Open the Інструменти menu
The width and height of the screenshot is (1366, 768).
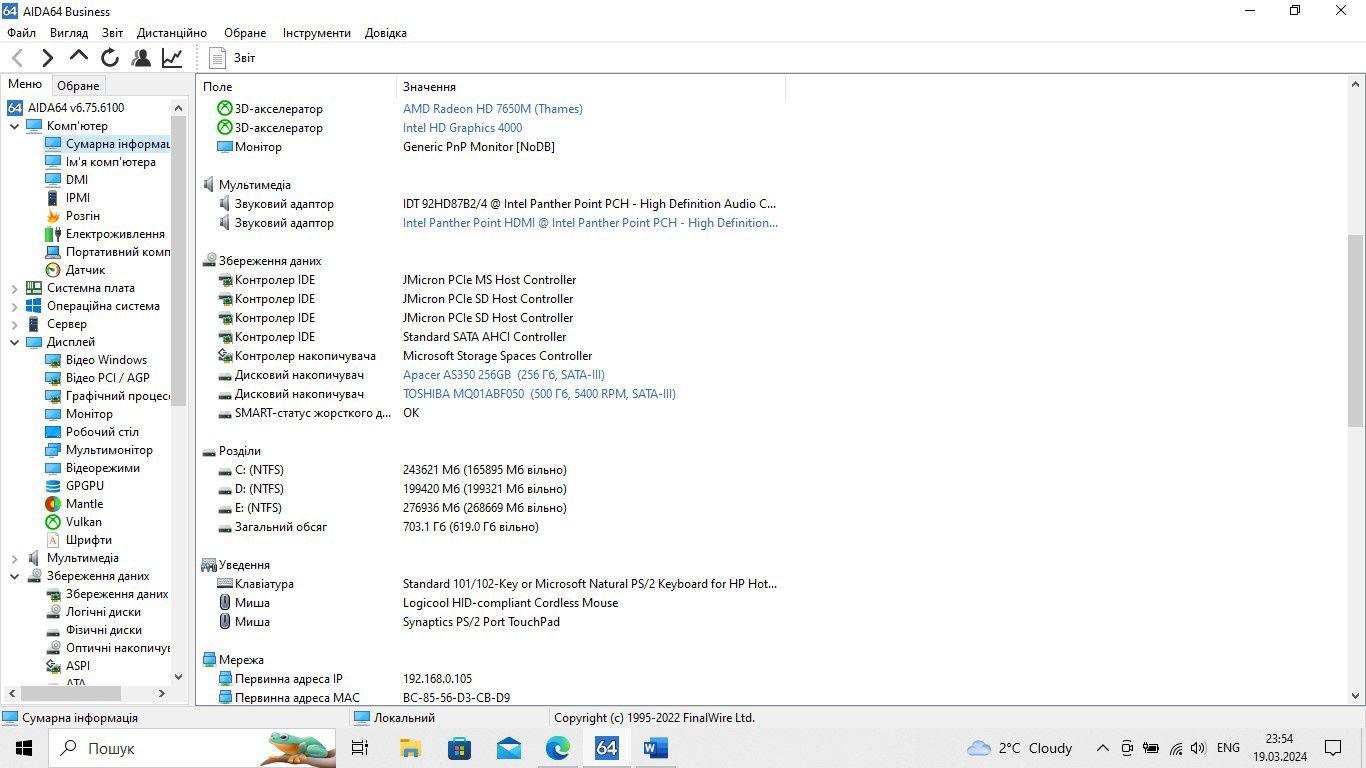pos(317,33)
